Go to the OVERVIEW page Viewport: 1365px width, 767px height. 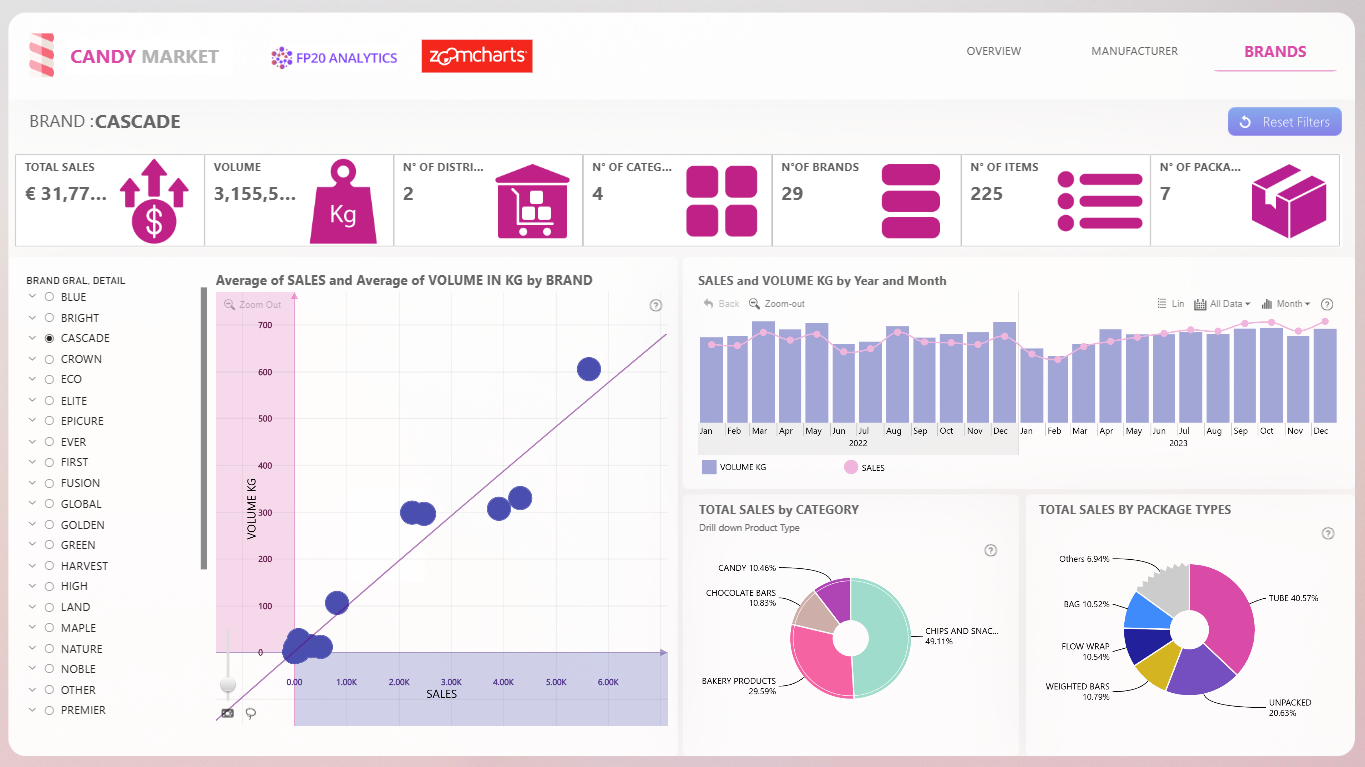pos(993,51)
